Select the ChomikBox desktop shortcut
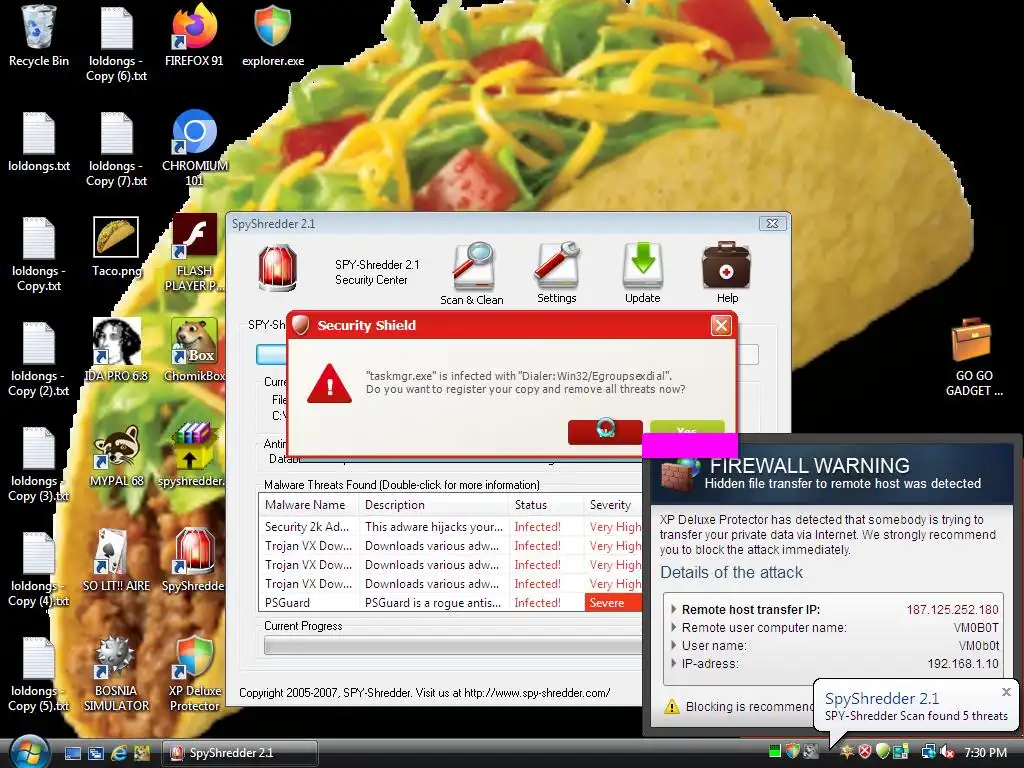The image size is (1024, 768). [195, 351]
